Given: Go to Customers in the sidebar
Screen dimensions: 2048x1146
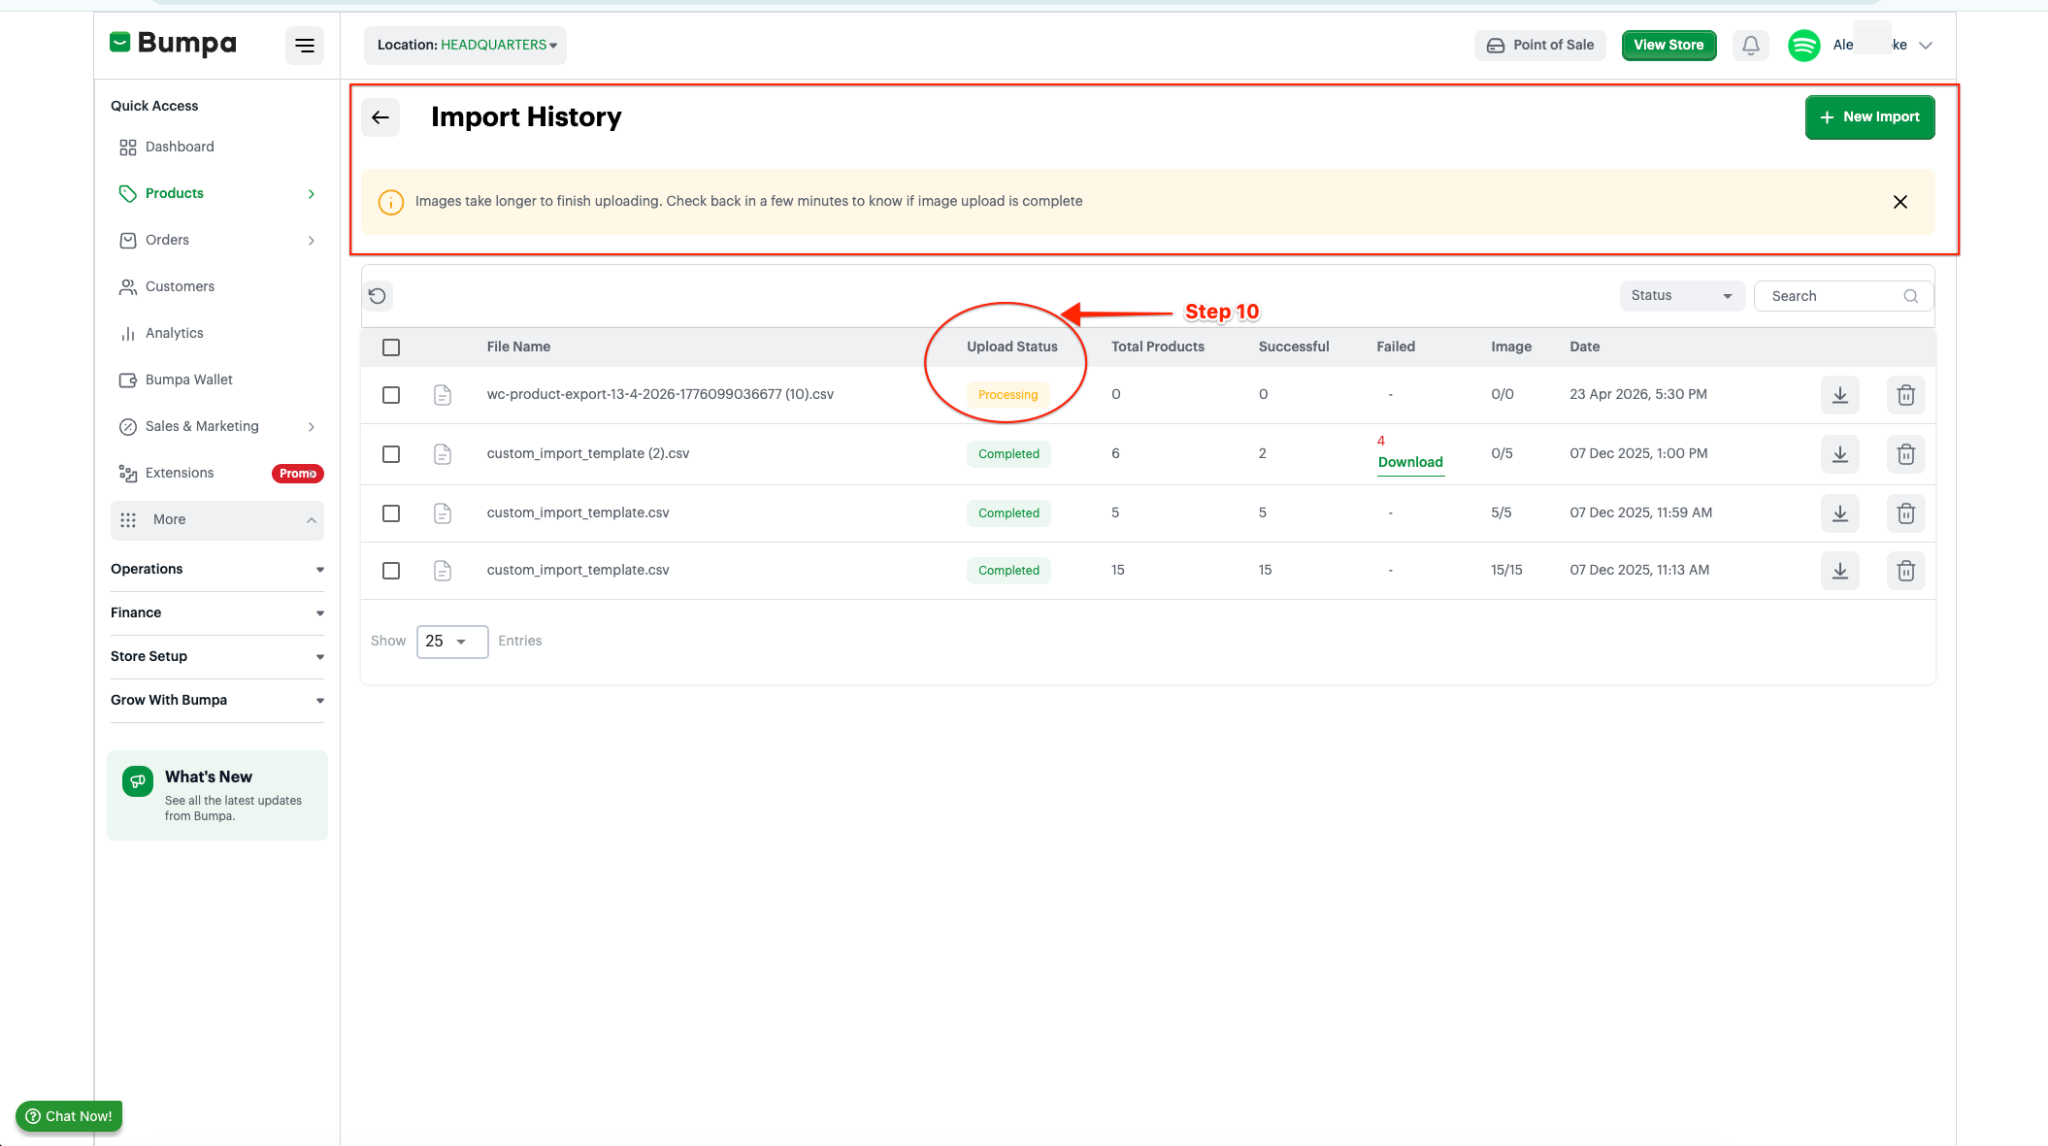Looking at the screenshot, I should pyautogui.click(x=179, y=287).
